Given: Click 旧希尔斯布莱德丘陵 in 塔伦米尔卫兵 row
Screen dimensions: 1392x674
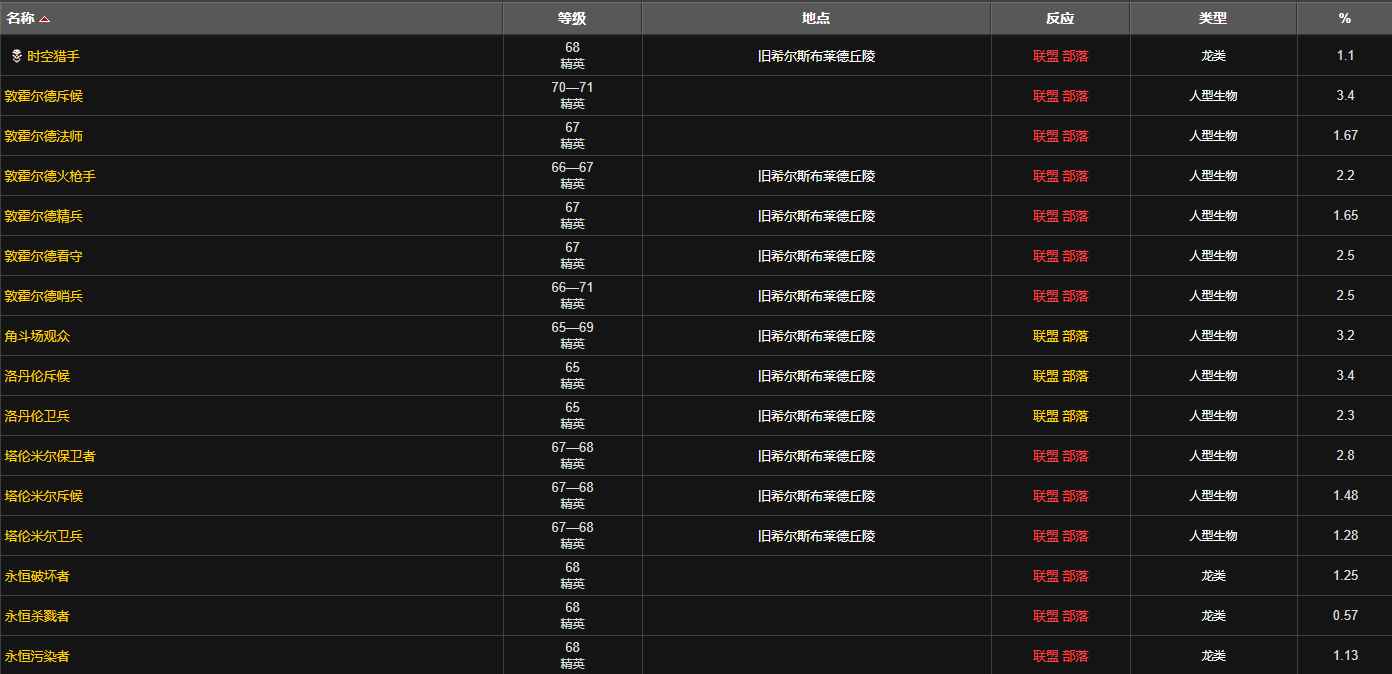Looking at the screenshot, I should (x=816, y=536).
